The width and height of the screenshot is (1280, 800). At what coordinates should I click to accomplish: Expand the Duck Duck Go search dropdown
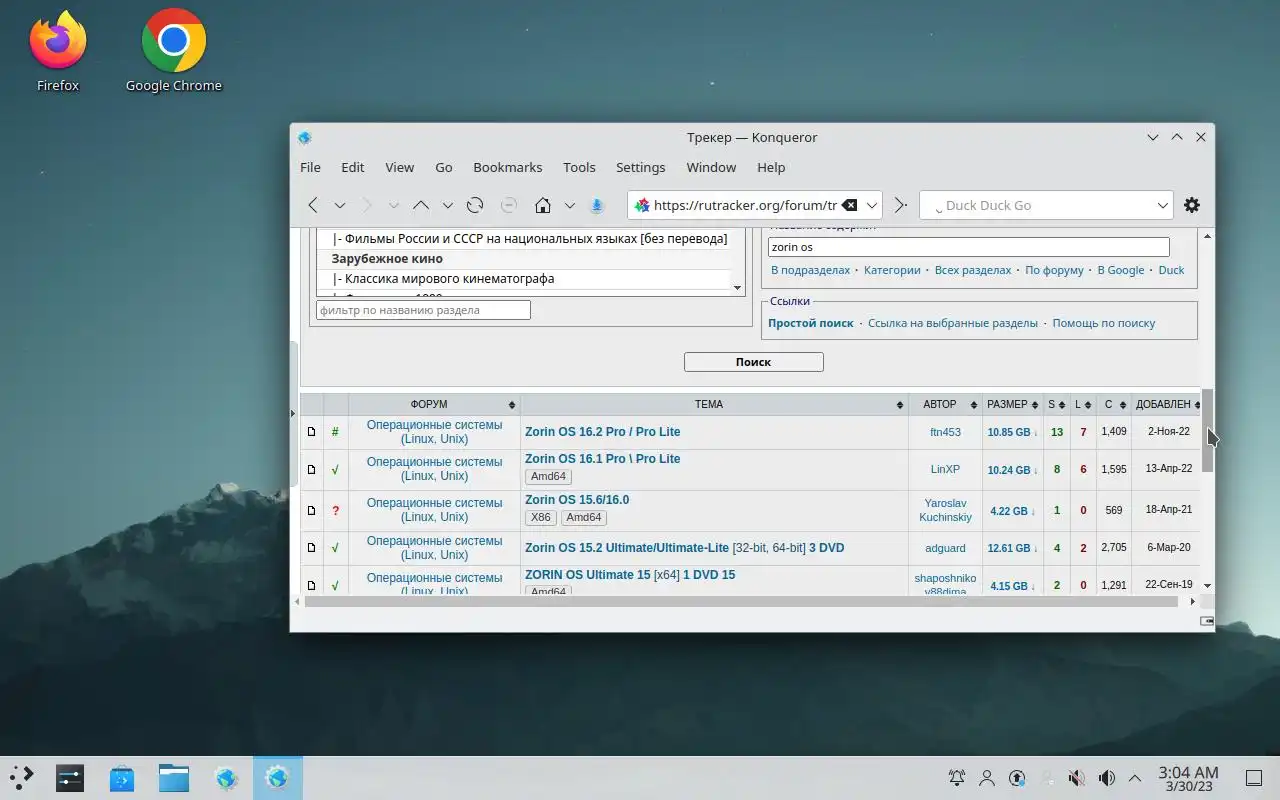1163,205
